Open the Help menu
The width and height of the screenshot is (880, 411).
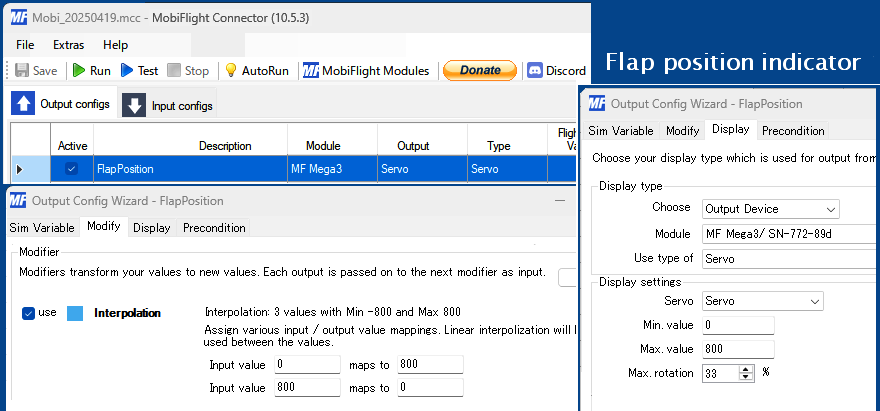(x=115, y=45)
